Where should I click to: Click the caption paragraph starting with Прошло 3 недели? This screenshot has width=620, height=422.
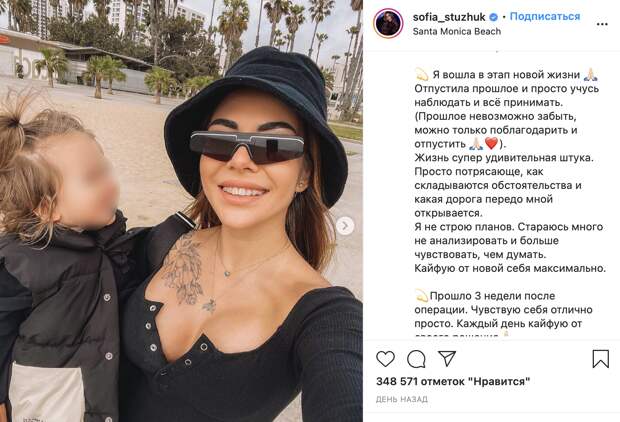[x=503, y=313]
